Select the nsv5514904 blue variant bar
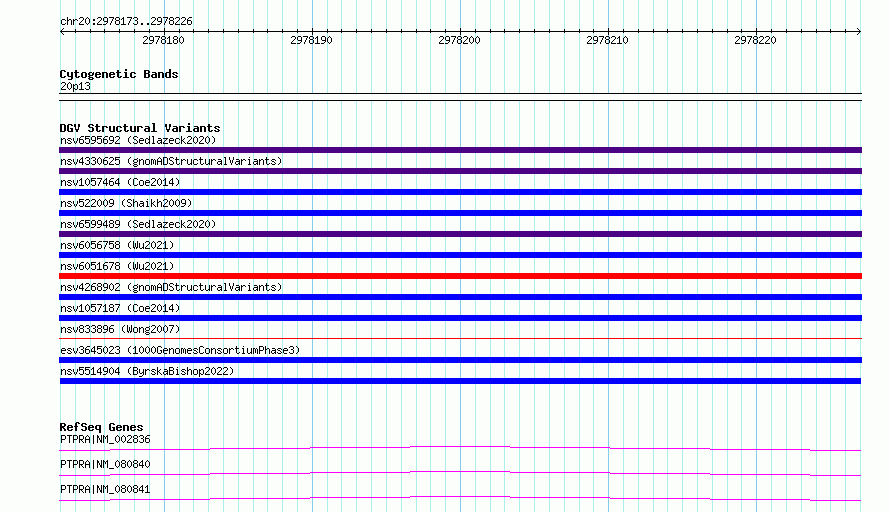Image resolution: width=890 pixels, height=512 pixels. (460, 381)
